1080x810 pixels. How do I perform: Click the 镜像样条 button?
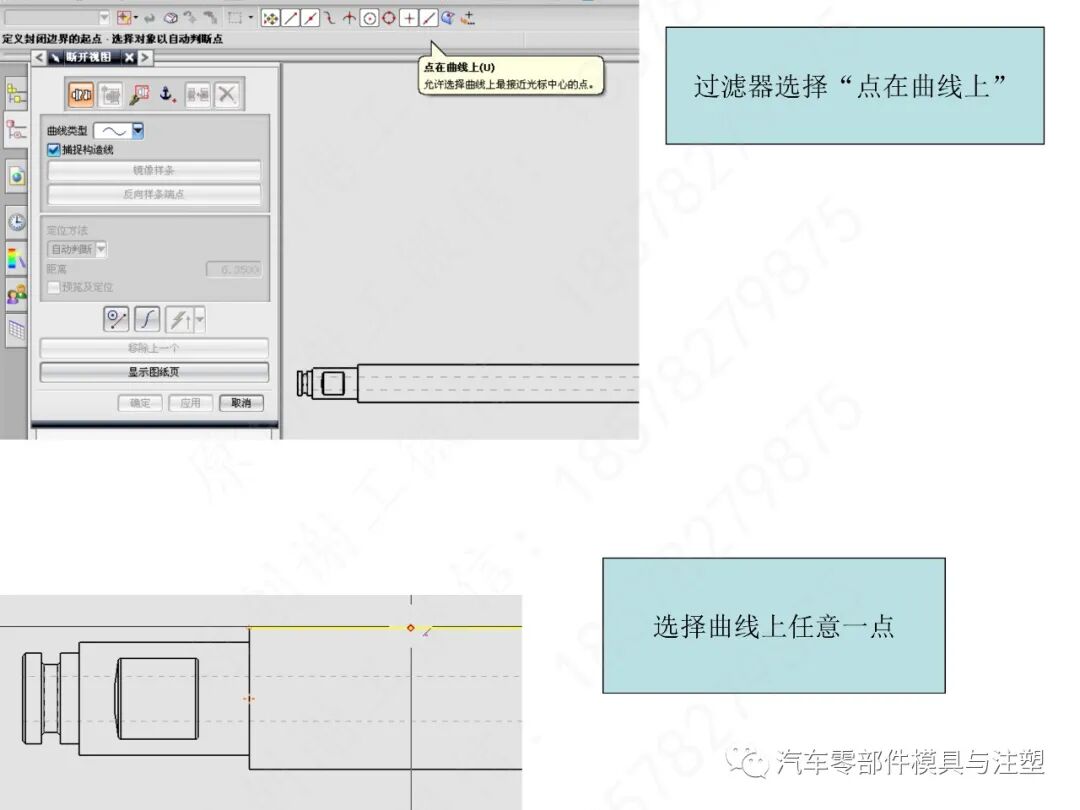(x=154, y=170)
